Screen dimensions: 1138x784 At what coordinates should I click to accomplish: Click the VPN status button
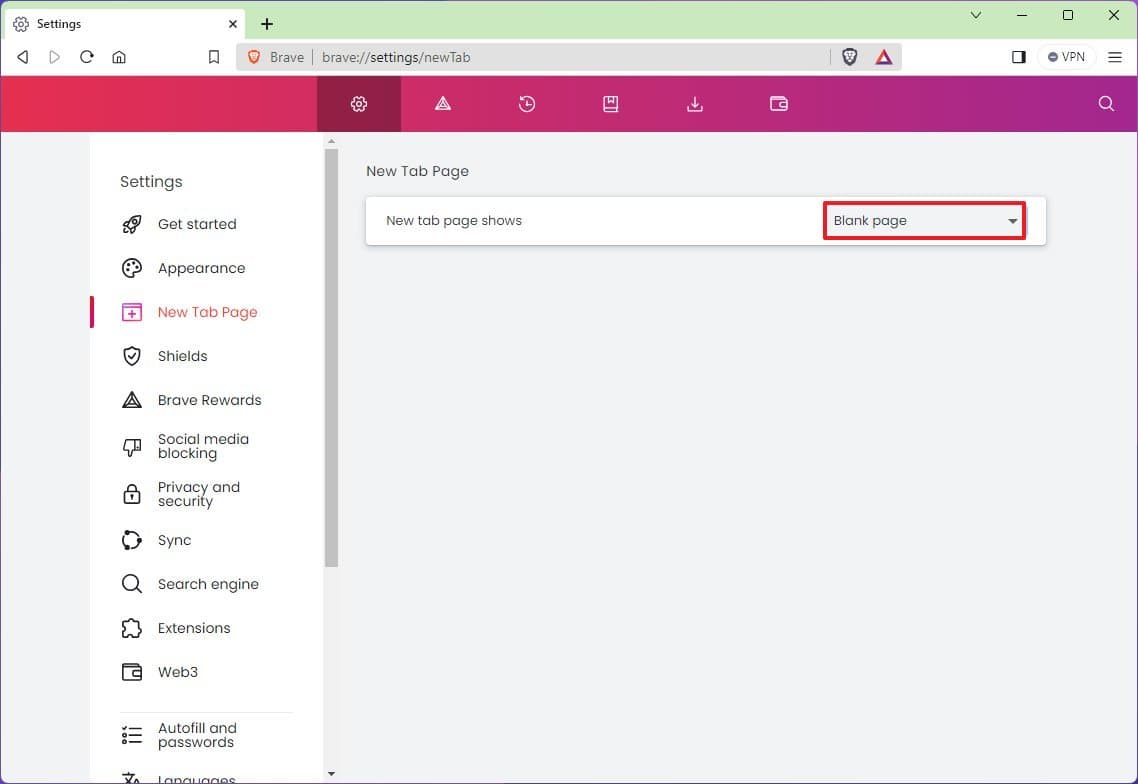1066,57
